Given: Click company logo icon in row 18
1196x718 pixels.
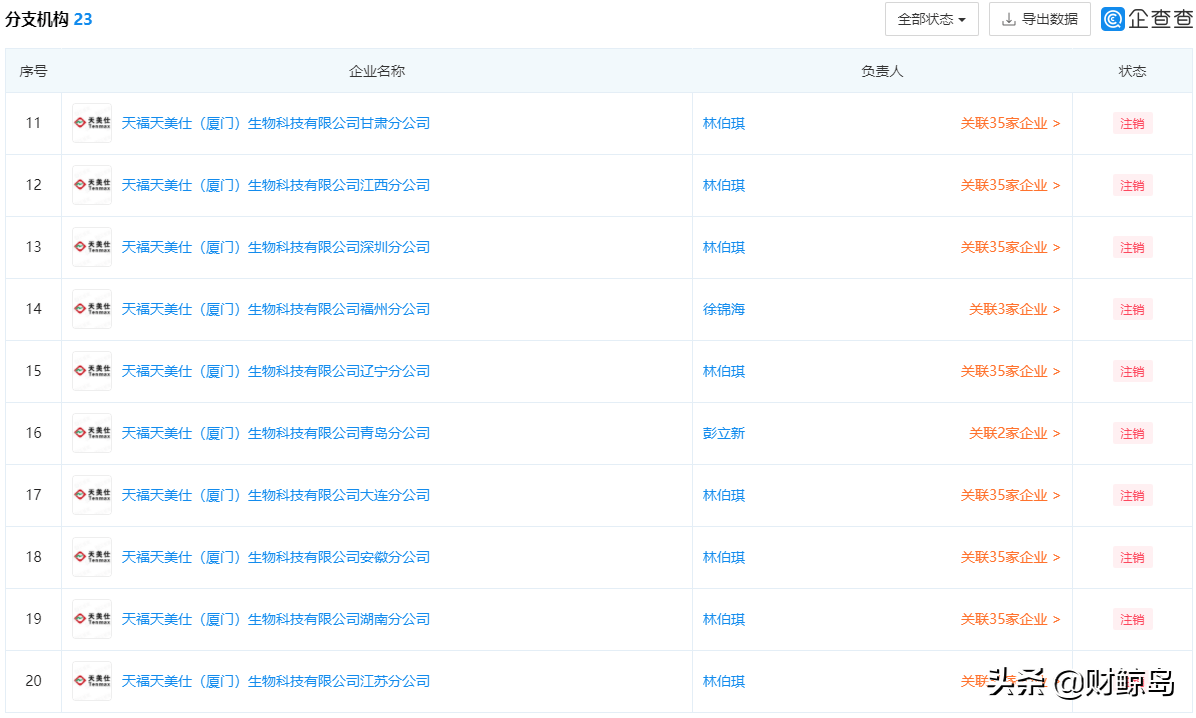Looking at the screenshot, I should (92, 557).
